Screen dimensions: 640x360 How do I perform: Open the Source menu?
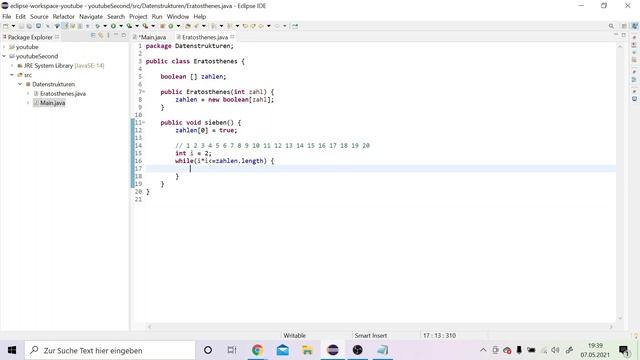39,16
